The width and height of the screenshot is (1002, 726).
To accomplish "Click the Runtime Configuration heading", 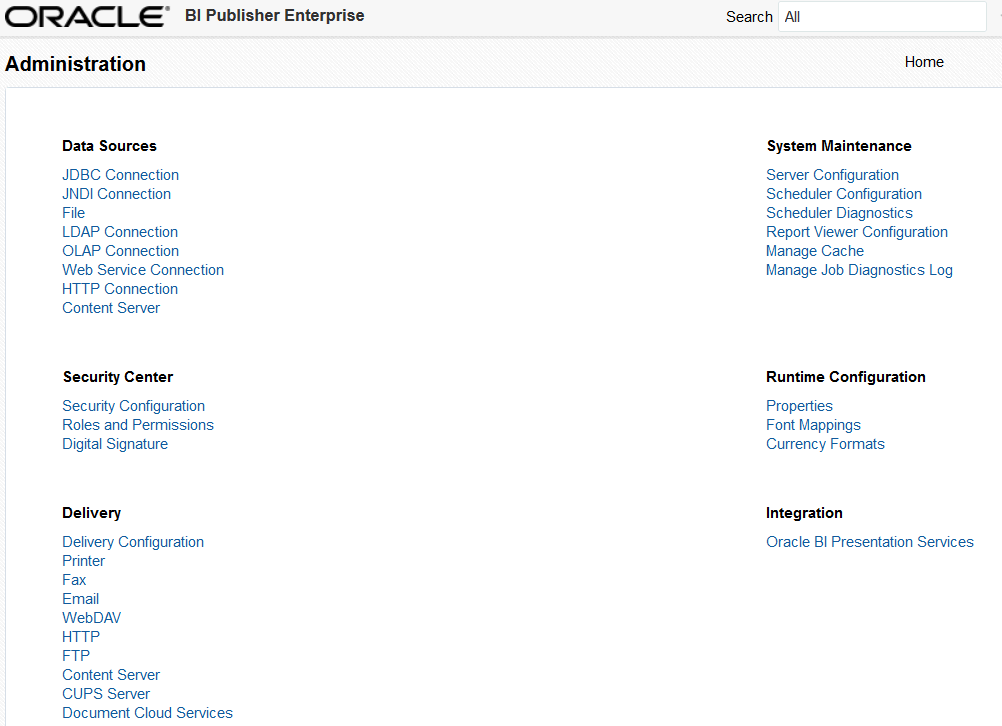I will click(845, 377).
